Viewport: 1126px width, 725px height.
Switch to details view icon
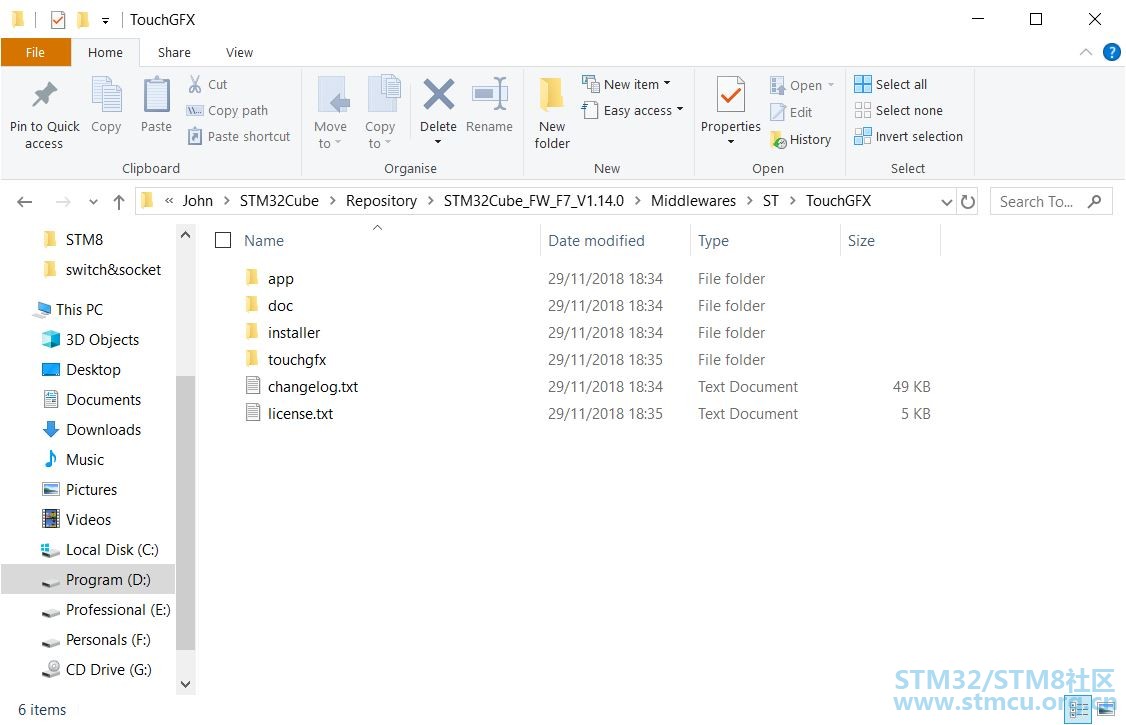coord(1079,709)
